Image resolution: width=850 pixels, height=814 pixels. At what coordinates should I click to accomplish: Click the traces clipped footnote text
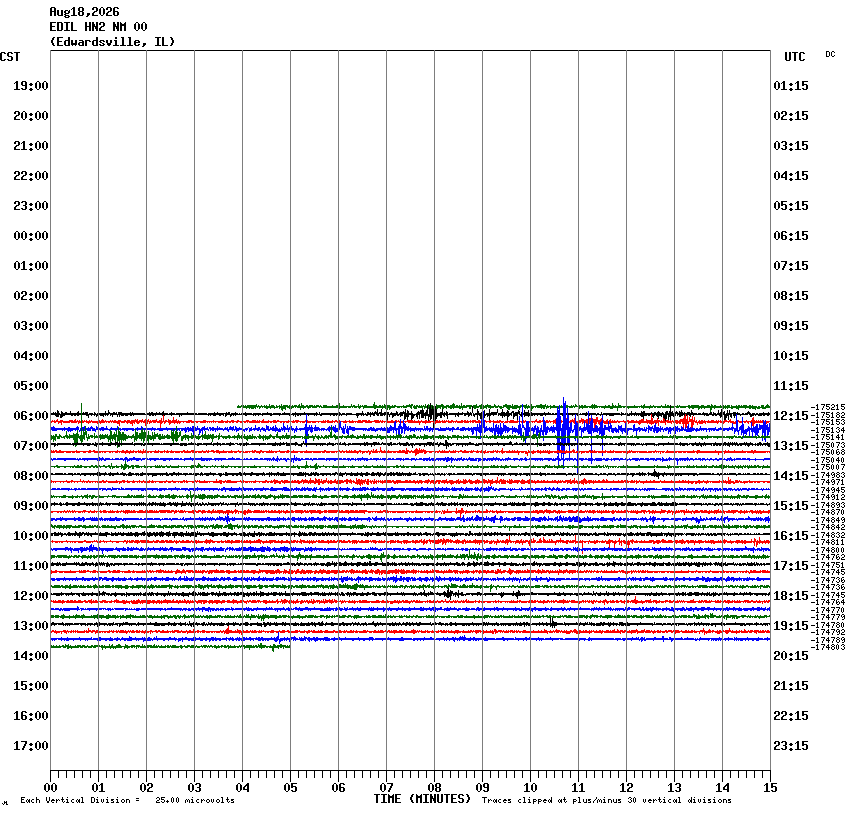[607, 800]
